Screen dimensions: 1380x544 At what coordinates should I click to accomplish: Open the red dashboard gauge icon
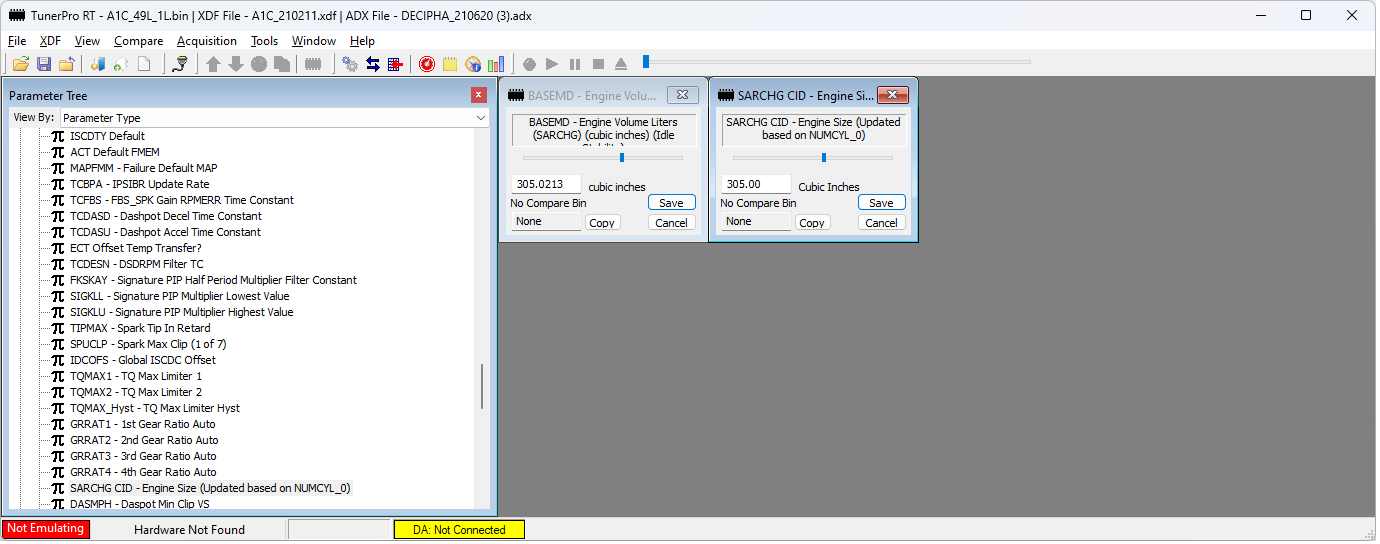[x=427, y=64]
